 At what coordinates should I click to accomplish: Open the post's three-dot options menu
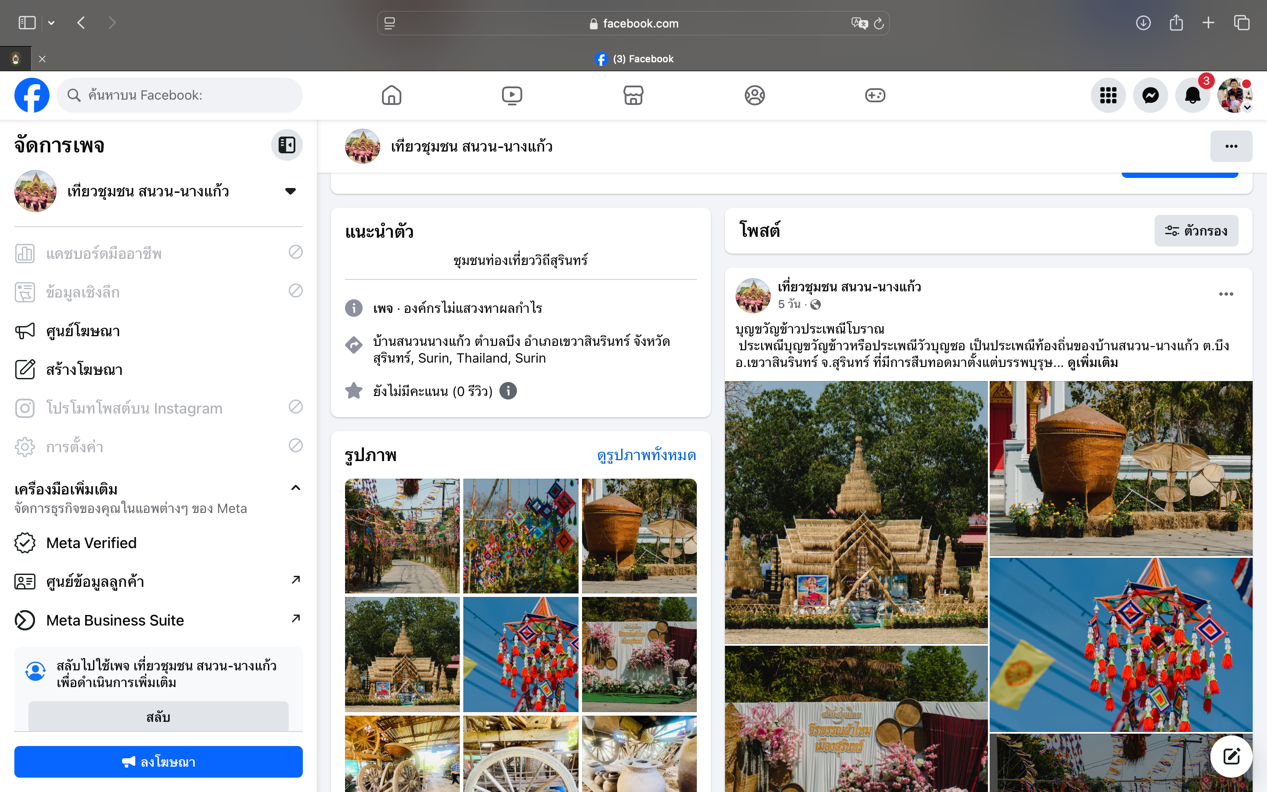(1226, 294)
